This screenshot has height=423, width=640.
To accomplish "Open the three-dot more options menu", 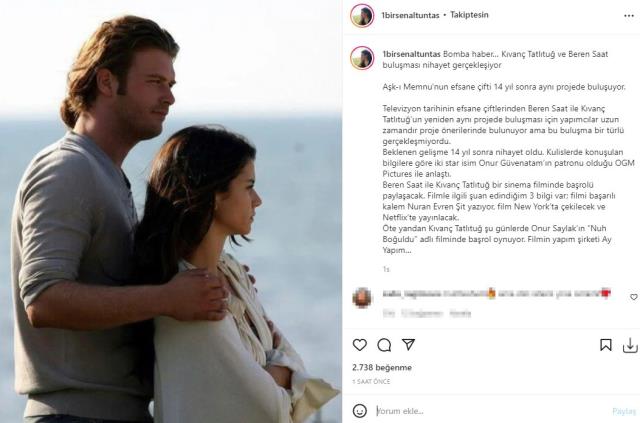I will click(629, 16).
